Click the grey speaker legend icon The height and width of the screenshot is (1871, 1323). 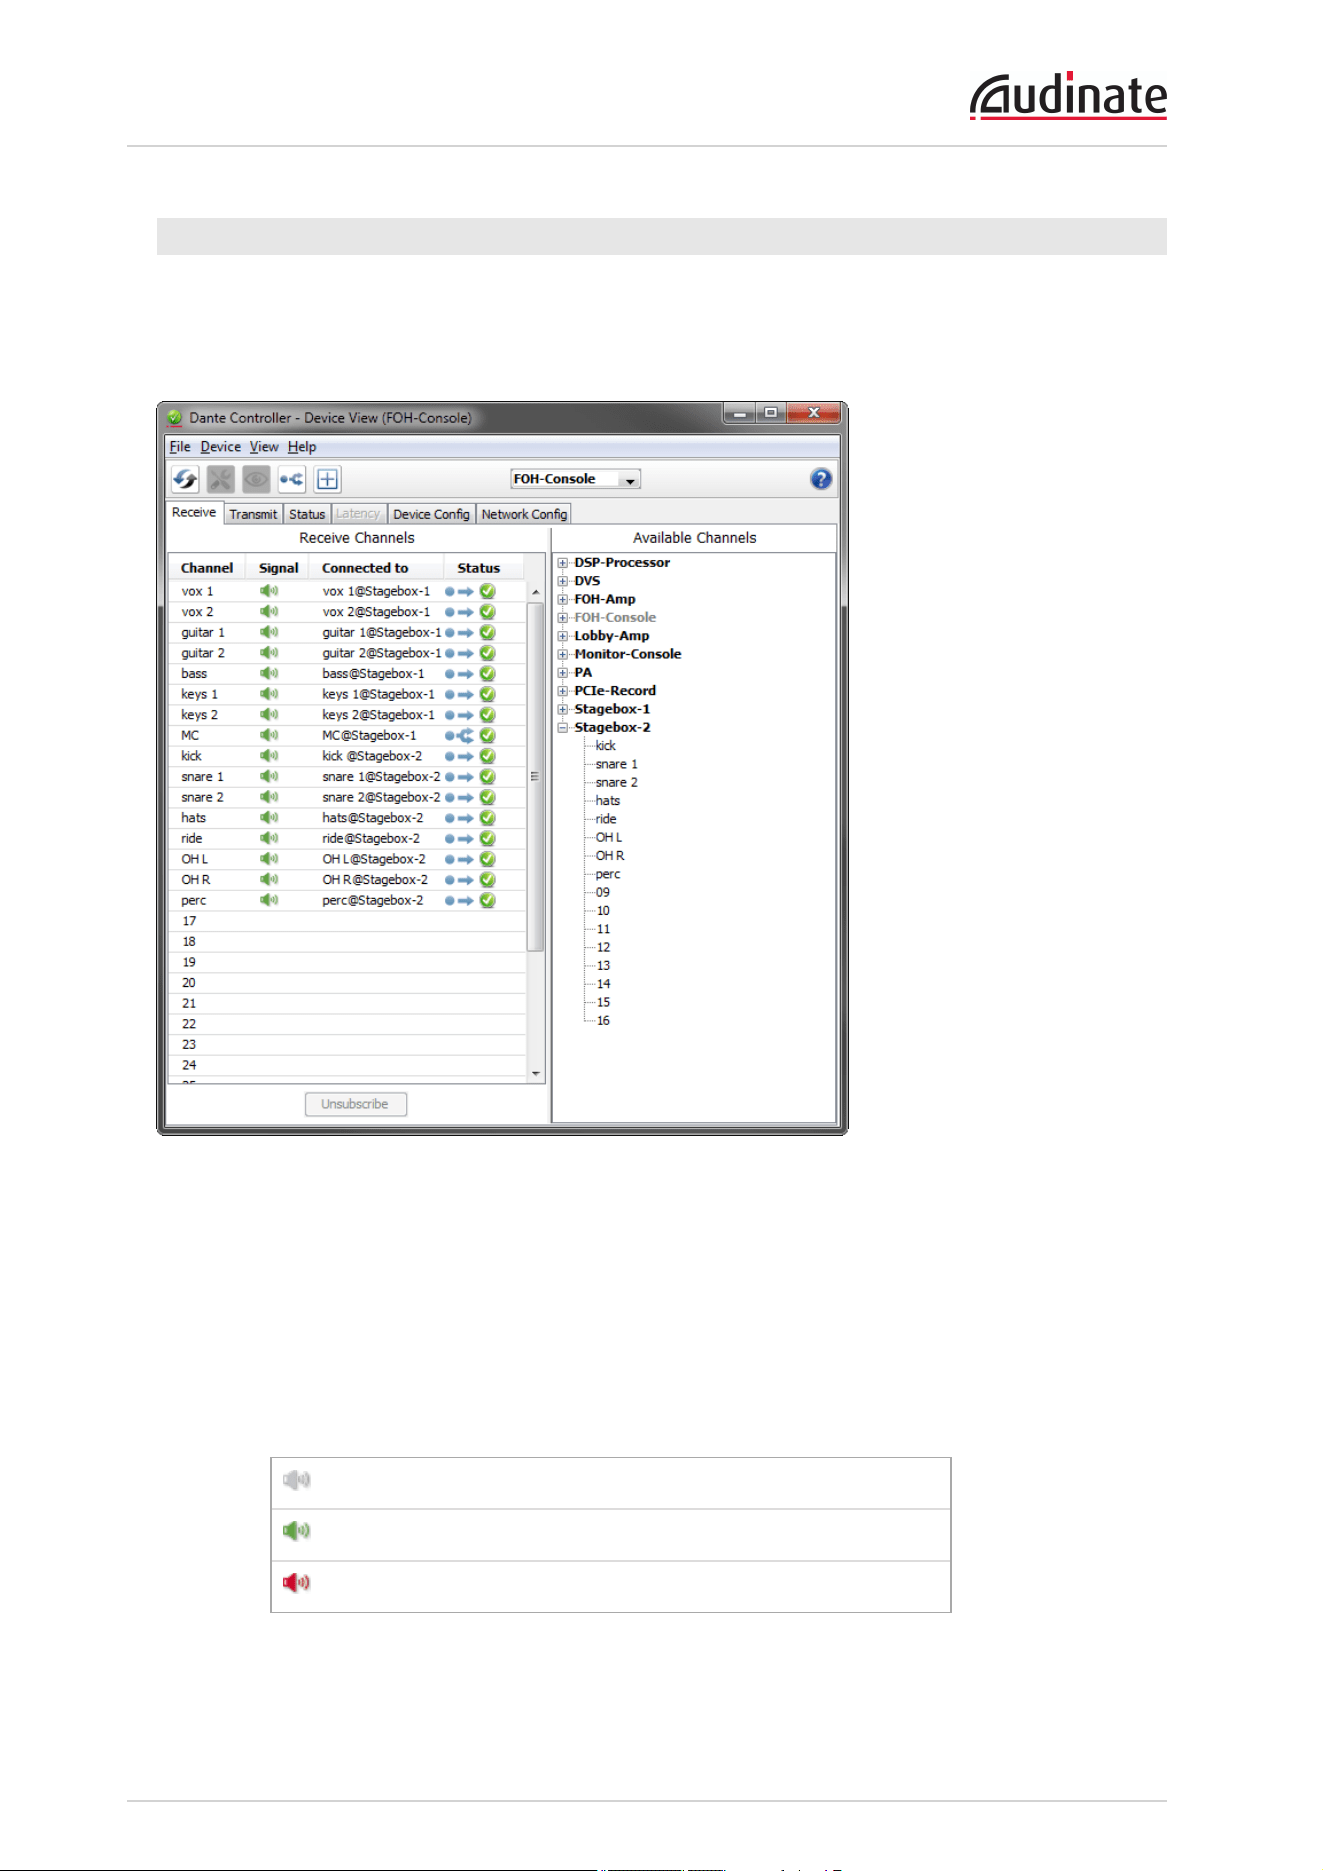tap(297, 1480)
